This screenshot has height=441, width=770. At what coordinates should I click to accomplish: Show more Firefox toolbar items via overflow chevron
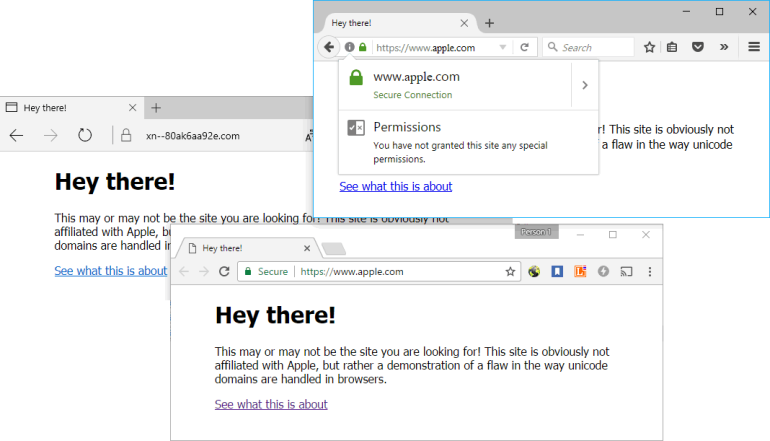pyautogui.click(x=724, y=47)
